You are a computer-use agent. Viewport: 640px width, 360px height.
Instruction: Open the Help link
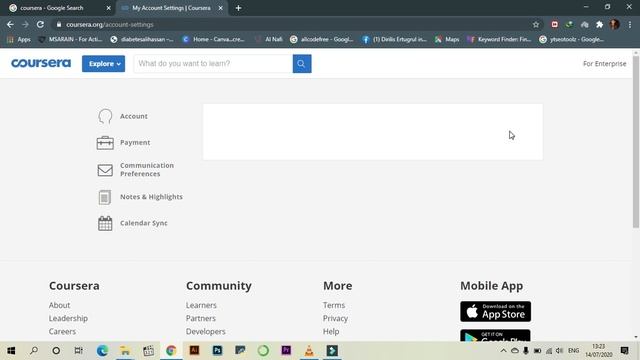[331, 331]
